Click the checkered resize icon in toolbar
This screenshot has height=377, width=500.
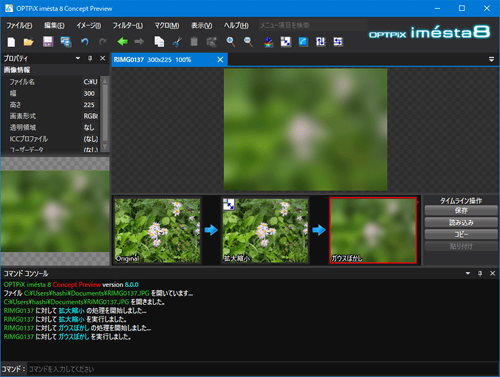(286, 42)
